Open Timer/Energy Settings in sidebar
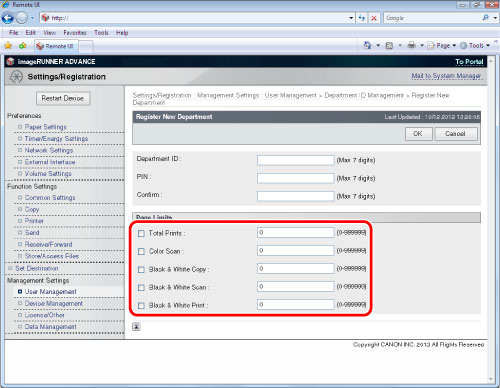The height and width of the screenshot is (388, 500). pos(56,139)
